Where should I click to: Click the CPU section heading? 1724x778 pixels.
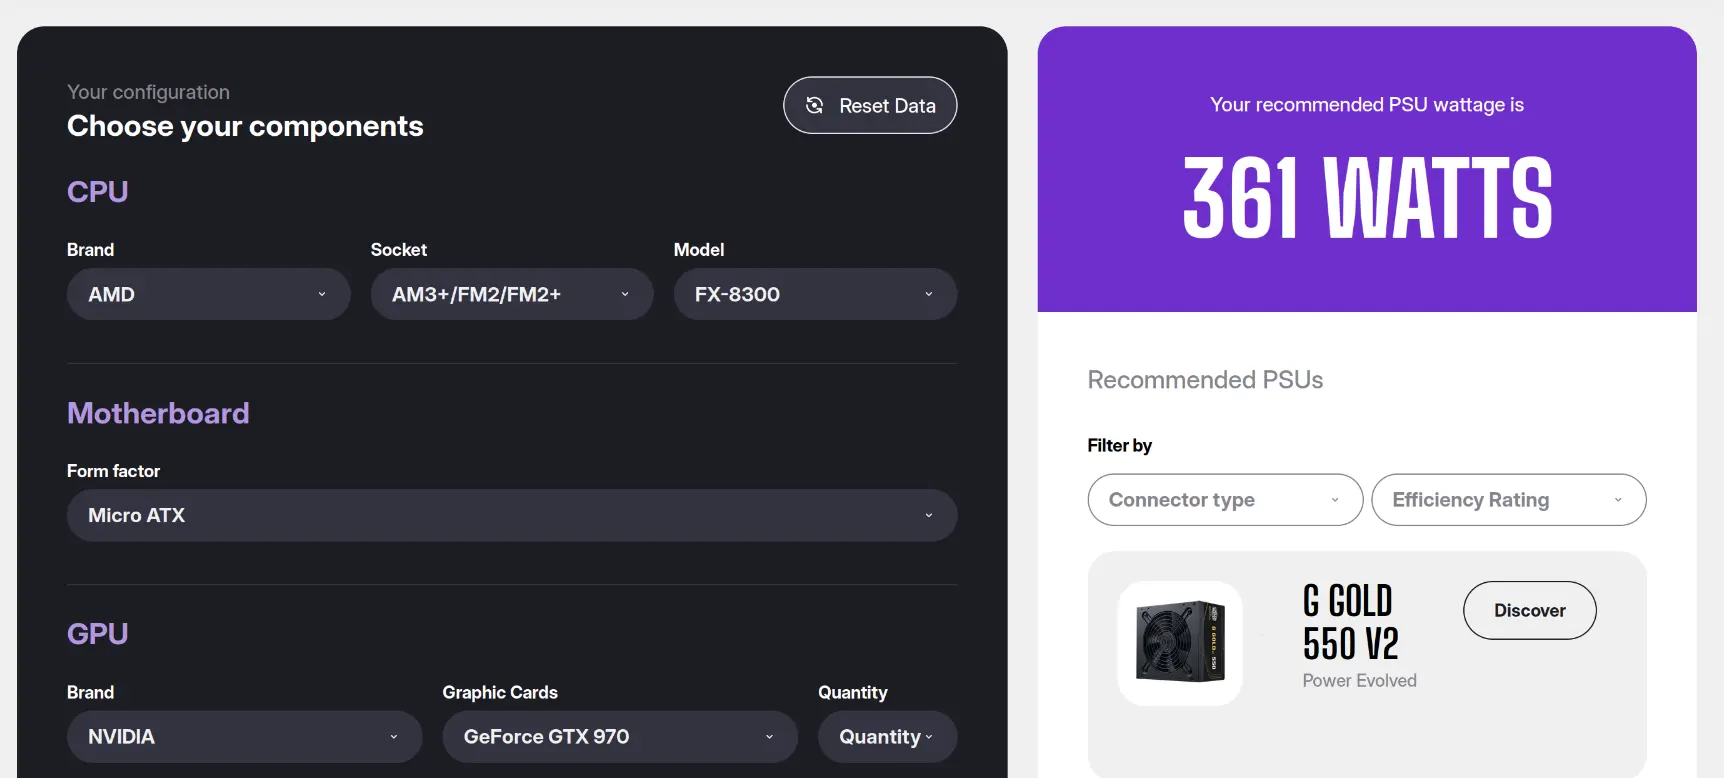tap(97, 192)
